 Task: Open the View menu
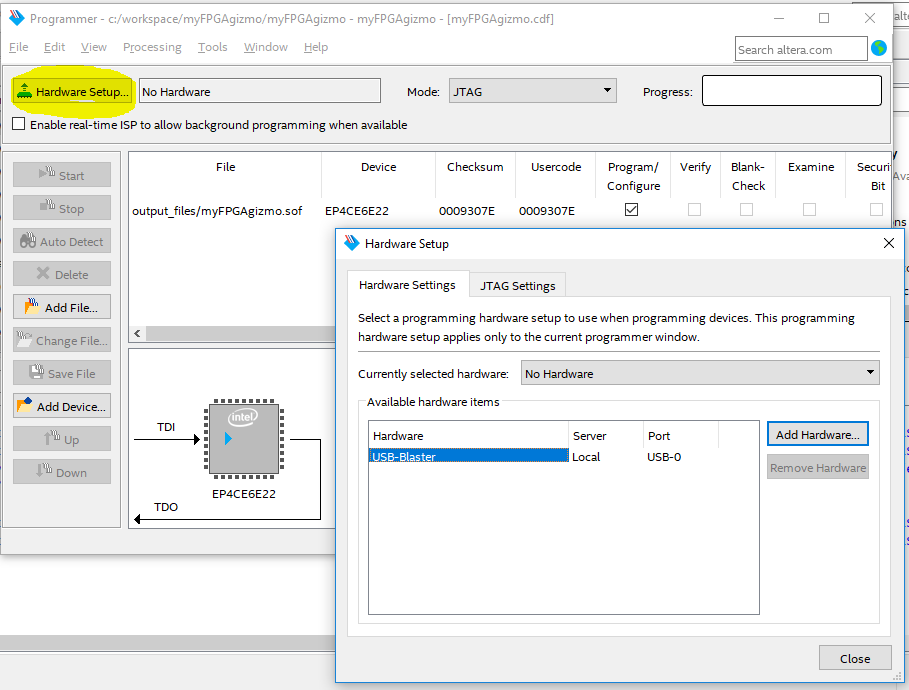click(94, 47)
